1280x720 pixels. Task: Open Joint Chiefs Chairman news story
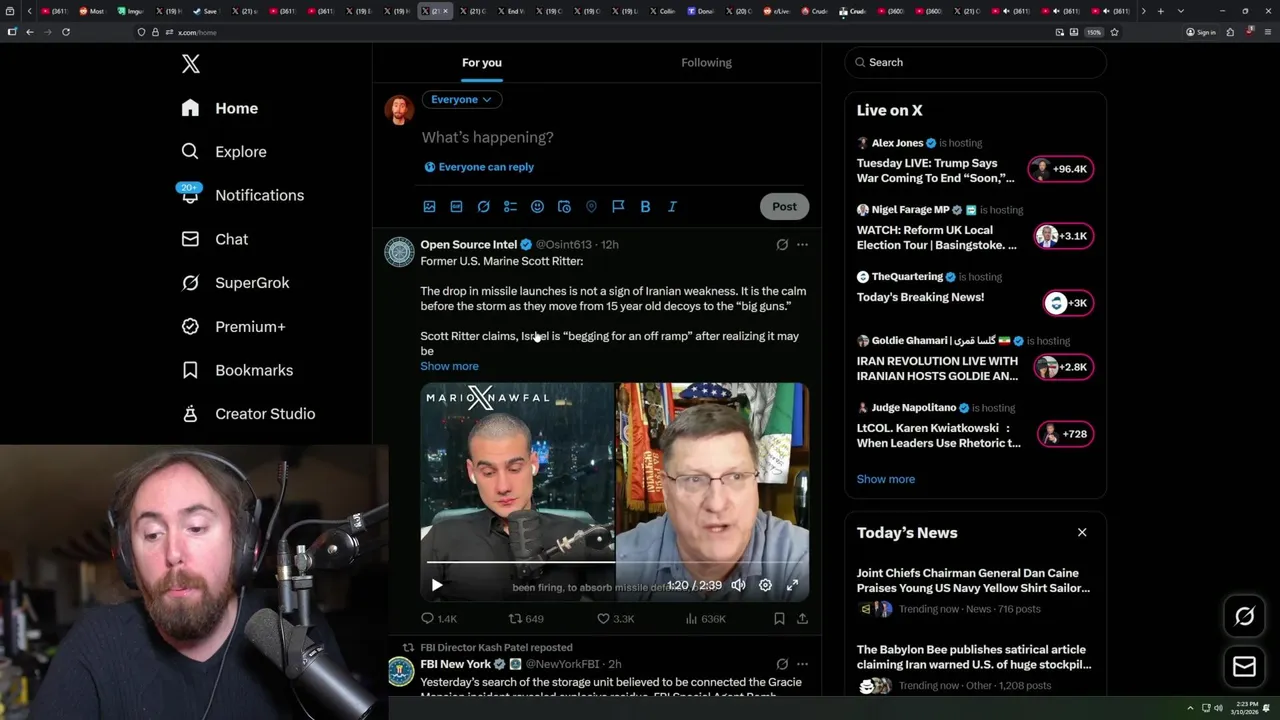point(973,580)
